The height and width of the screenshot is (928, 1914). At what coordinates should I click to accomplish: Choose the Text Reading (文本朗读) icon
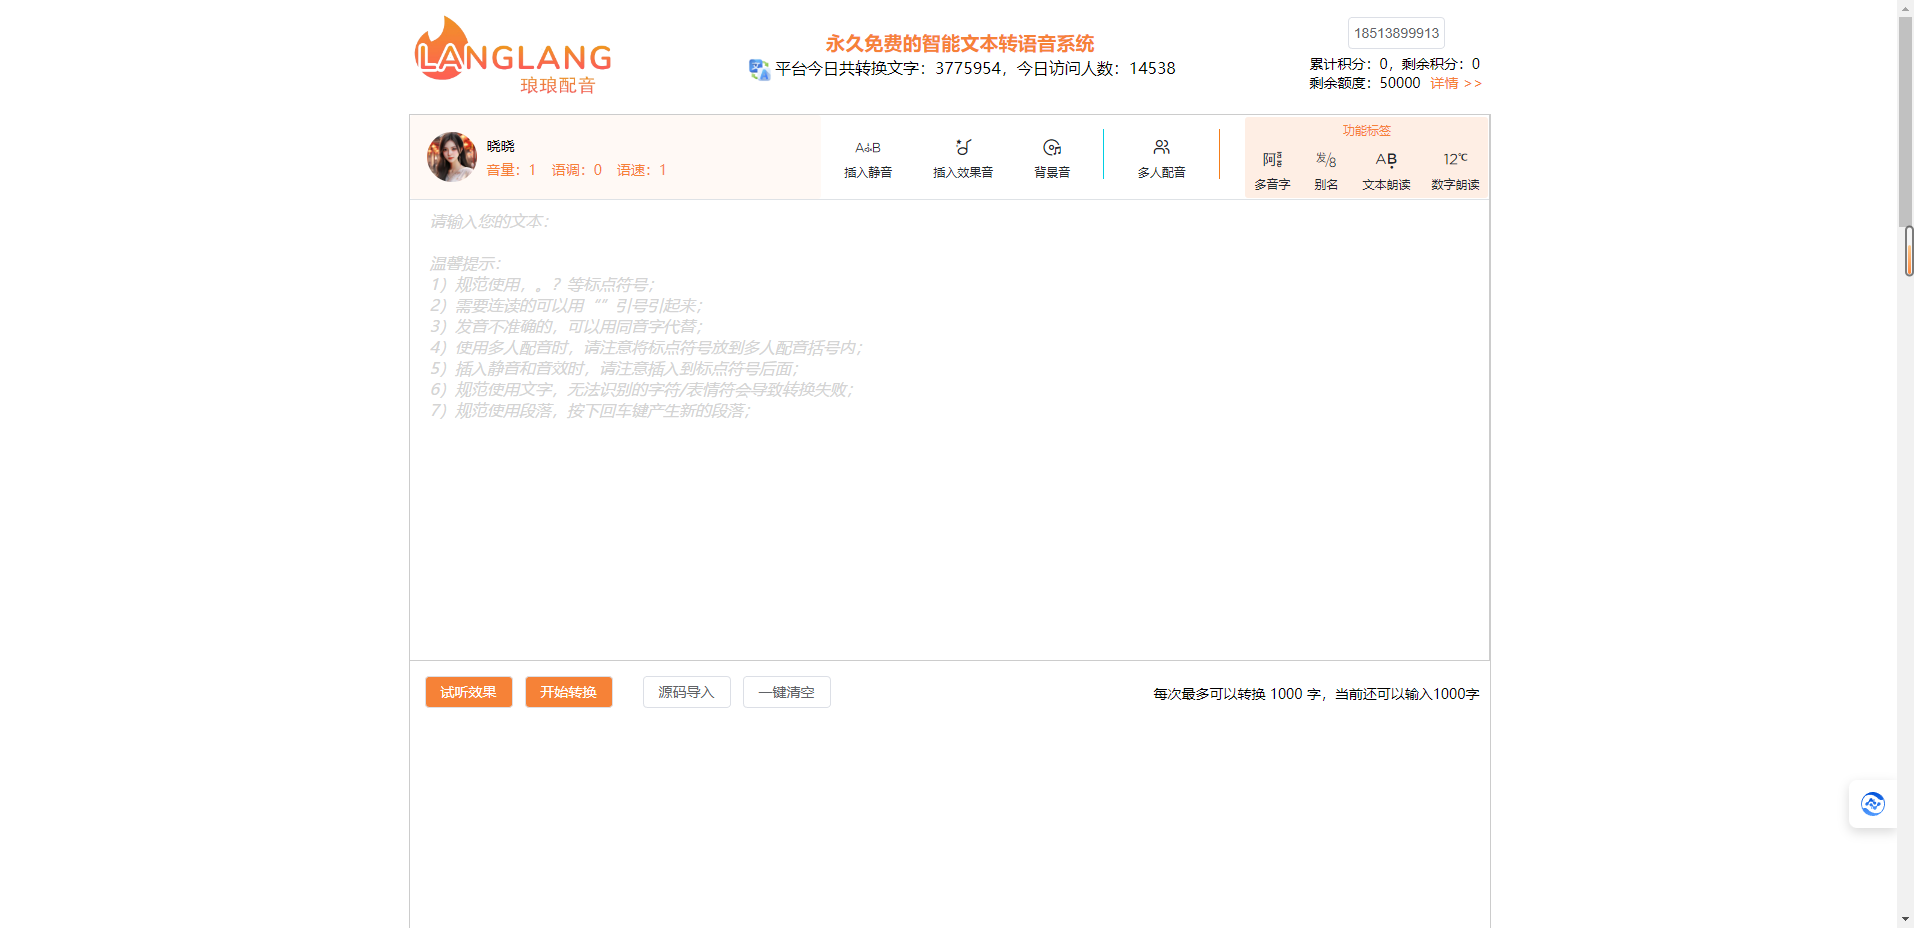1386,160
